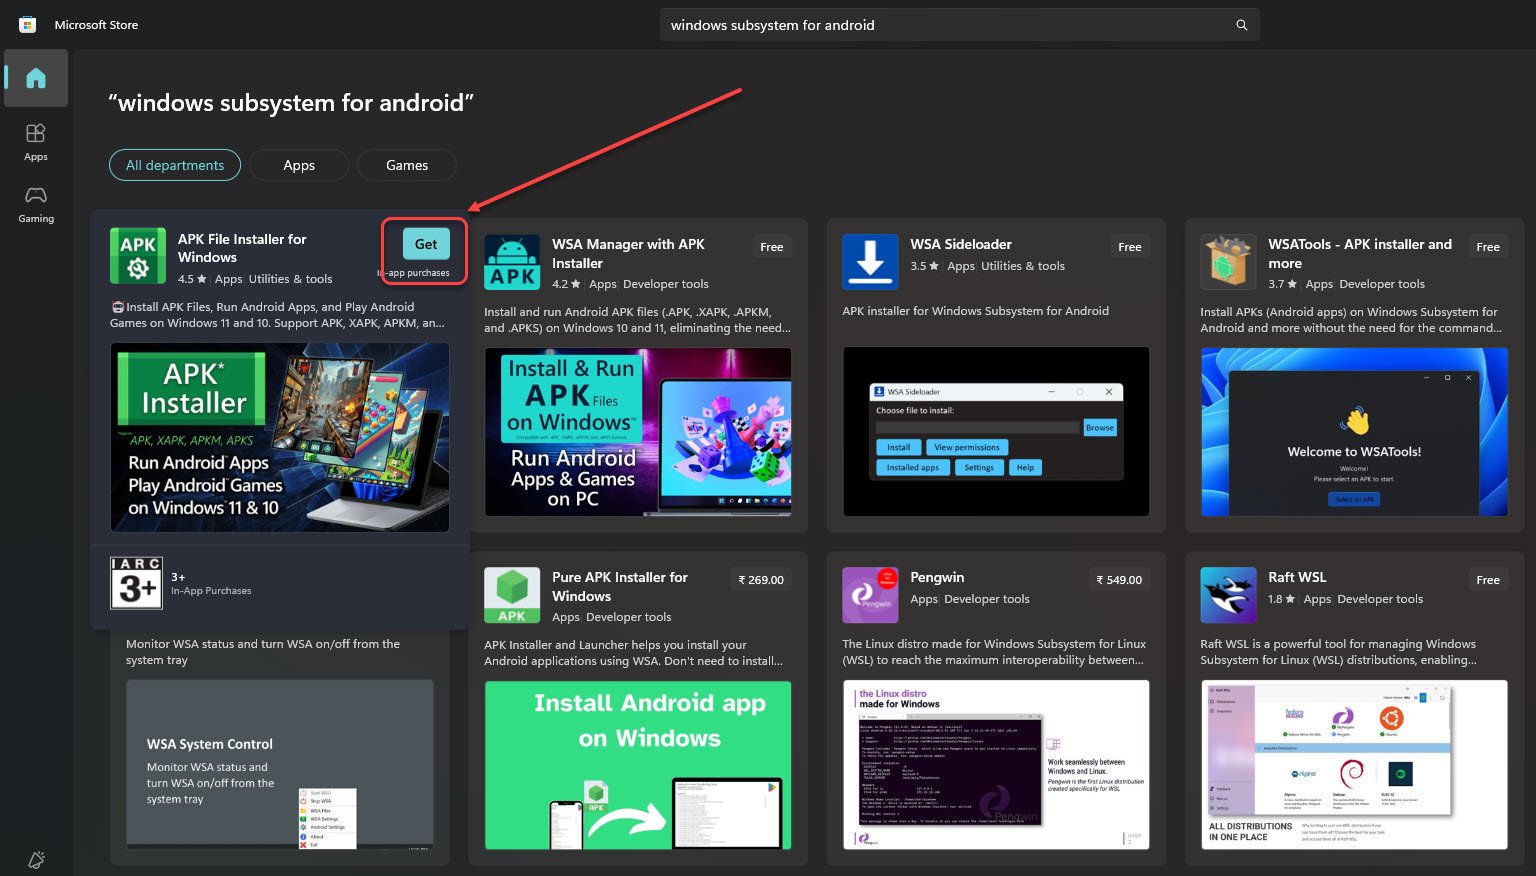Select the Games filter tab
Image resolution: width=1536 pixels, height=876 pixels.
click(406, 165)
